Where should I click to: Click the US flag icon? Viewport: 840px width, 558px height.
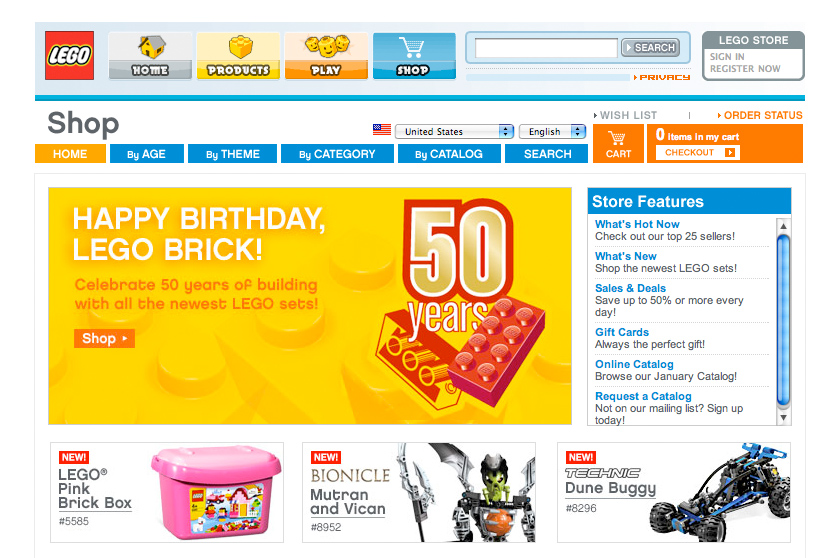tap(382, 130)
